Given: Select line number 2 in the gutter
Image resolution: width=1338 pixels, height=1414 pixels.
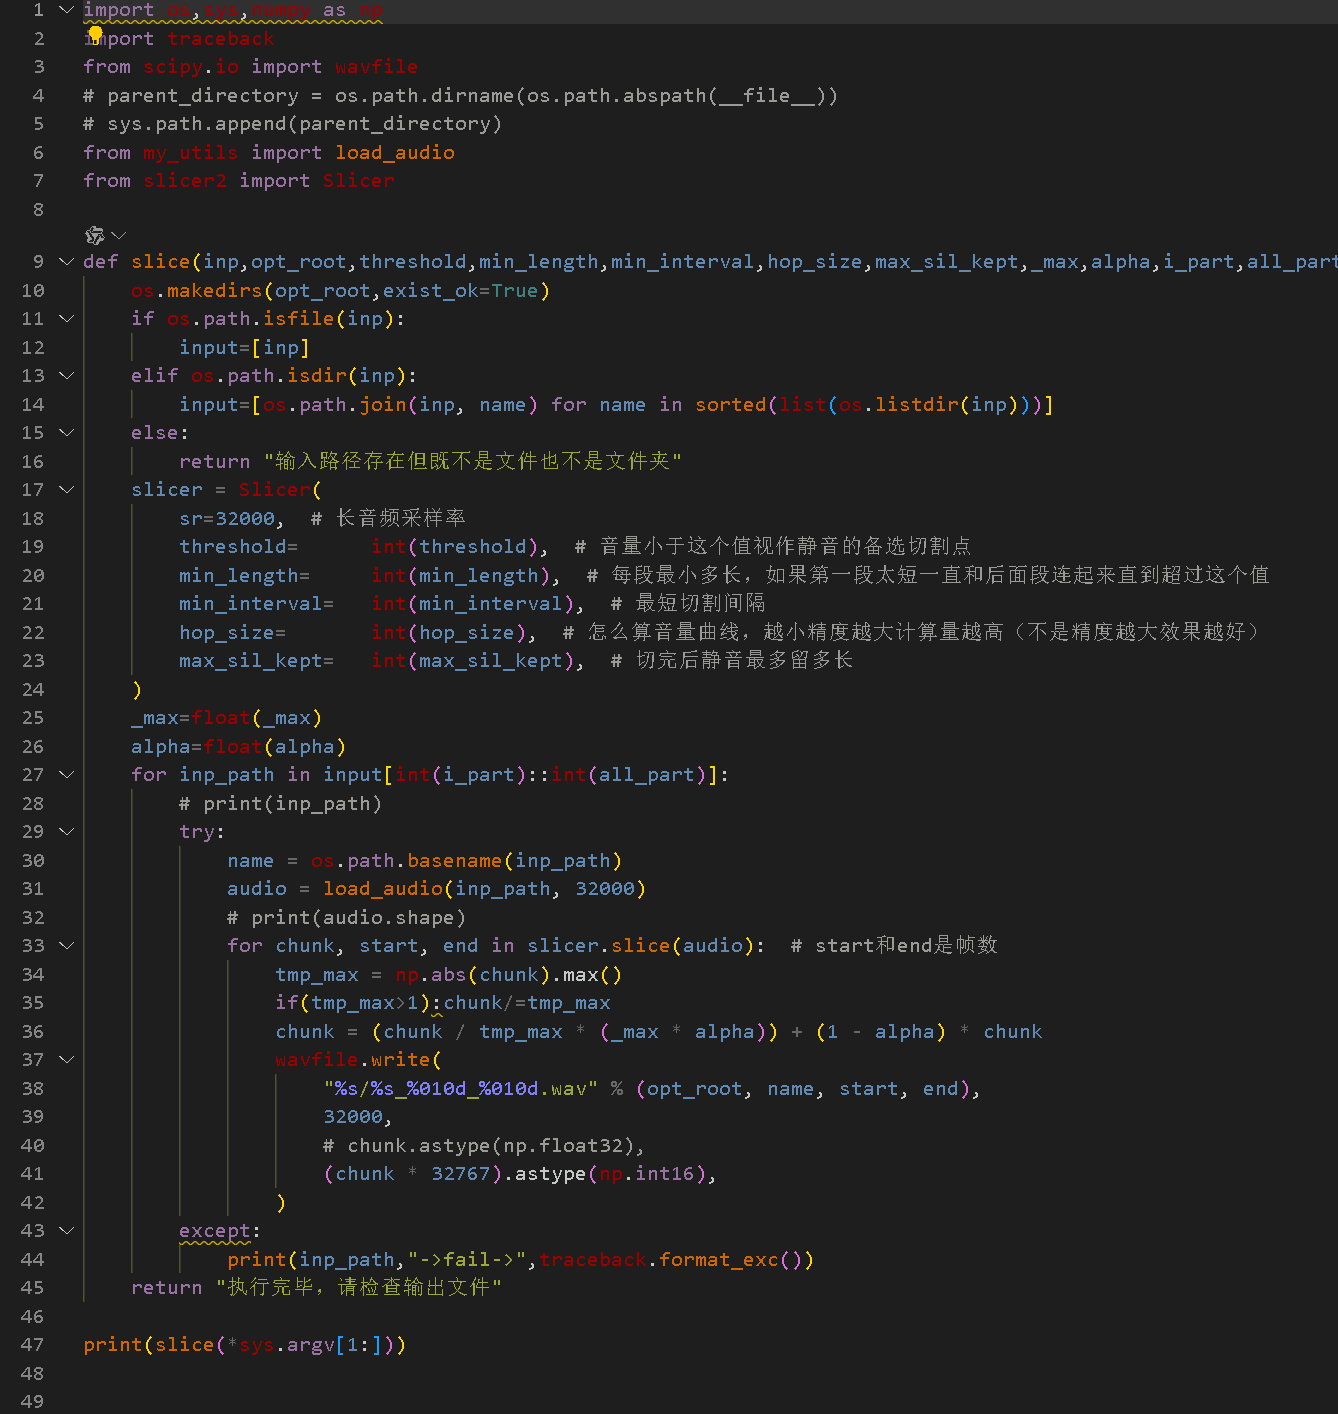Looking at the screenshot, I should pos(39,38).
